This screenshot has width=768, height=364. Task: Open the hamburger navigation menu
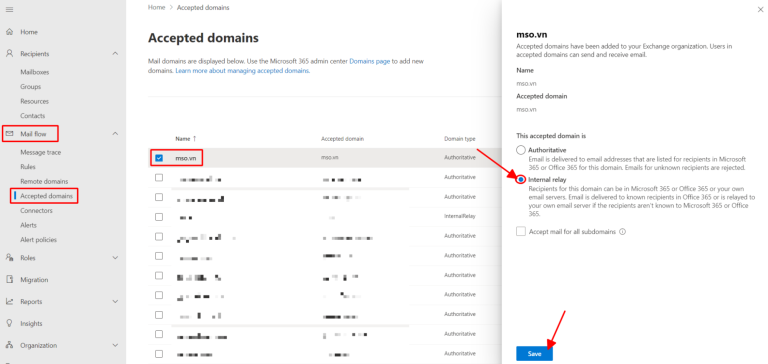[x=9, y=10]
